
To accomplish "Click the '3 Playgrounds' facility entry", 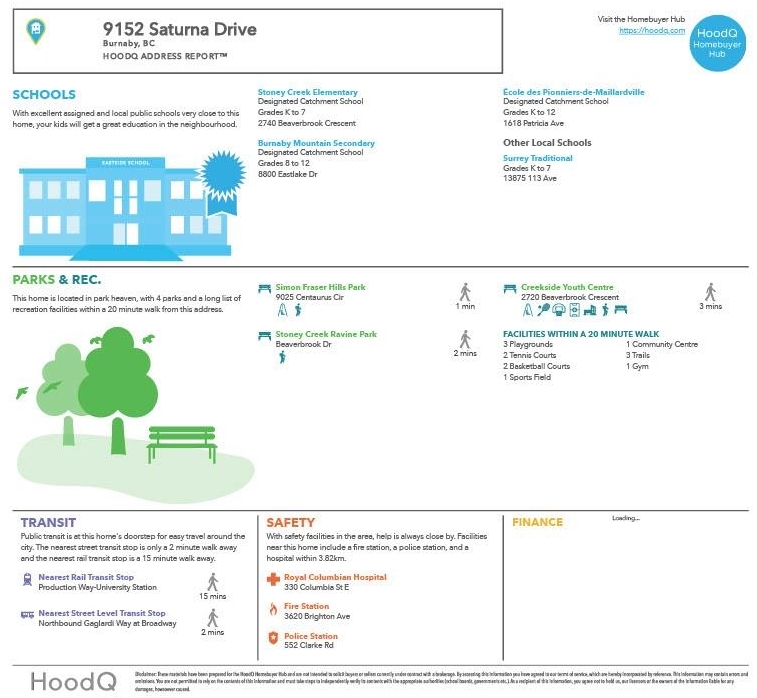I will (528, 344).
